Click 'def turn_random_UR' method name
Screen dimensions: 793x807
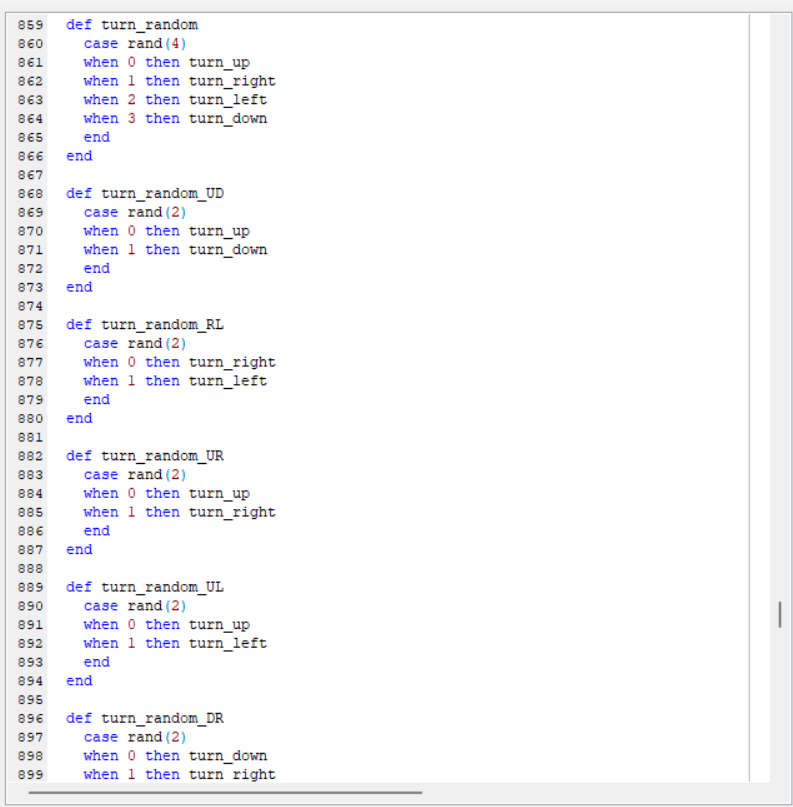pyautogui.click(x=162, y=456)
